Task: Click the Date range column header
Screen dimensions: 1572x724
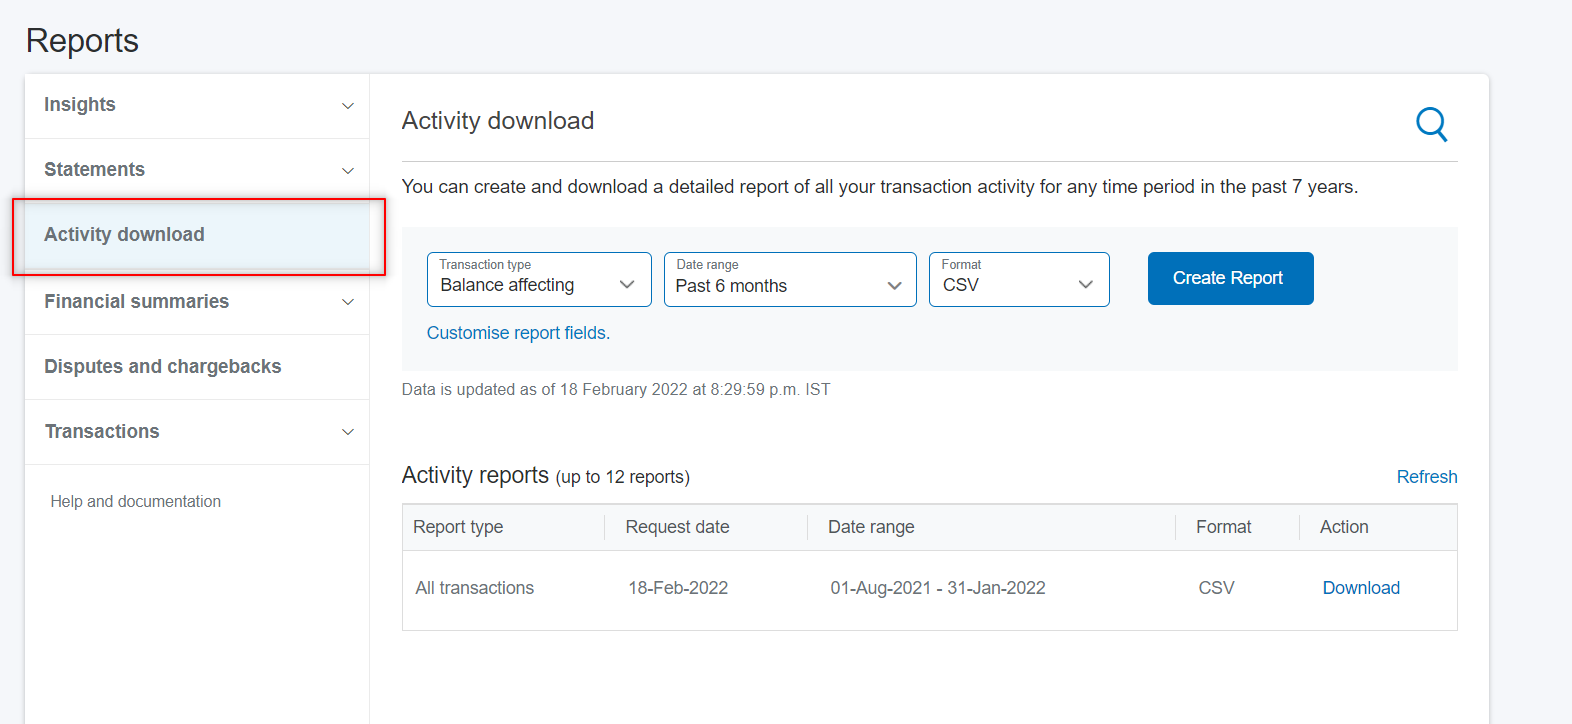Action: click(871, 527)
